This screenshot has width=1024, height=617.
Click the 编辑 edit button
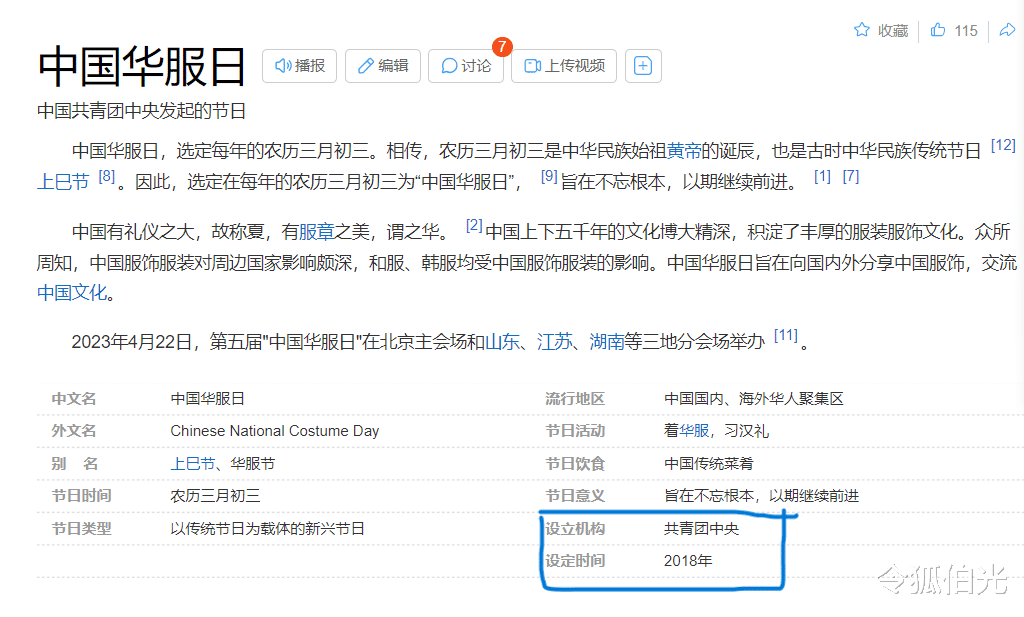point(383,66)
